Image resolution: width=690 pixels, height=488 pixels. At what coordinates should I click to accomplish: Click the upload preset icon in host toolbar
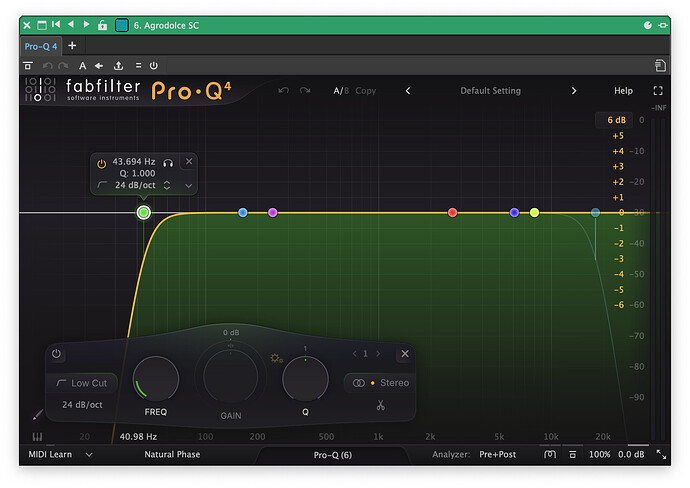tap(118, 66)
